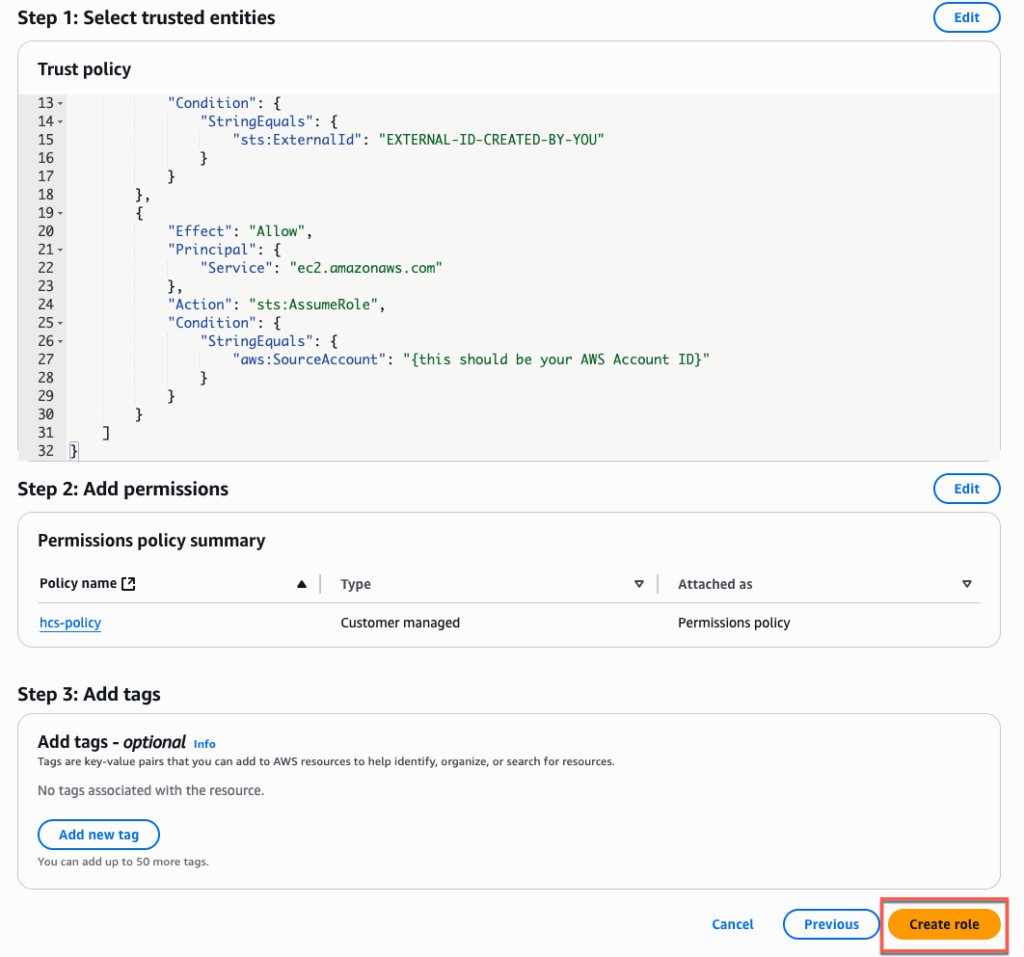Viewport: 1024px width, 957px height.
Task: Open the Info link beside Add tags
Action: coord(204,744)
